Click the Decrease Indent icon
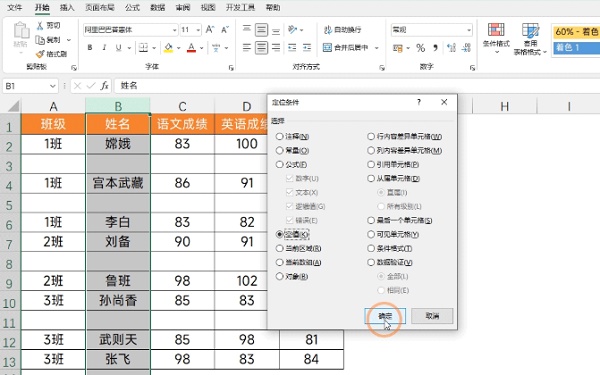 (x=292, y=47)
